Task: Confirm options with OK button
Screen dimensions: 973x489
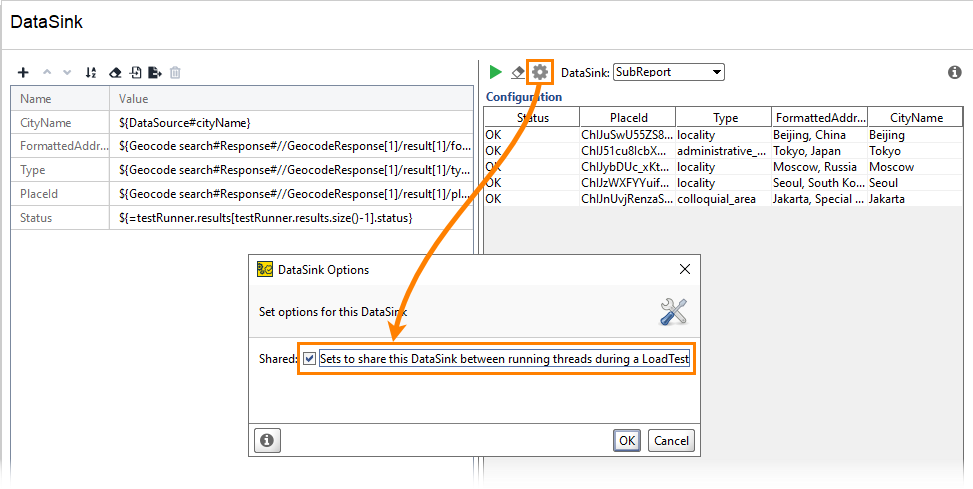Action: click(627, 441)
